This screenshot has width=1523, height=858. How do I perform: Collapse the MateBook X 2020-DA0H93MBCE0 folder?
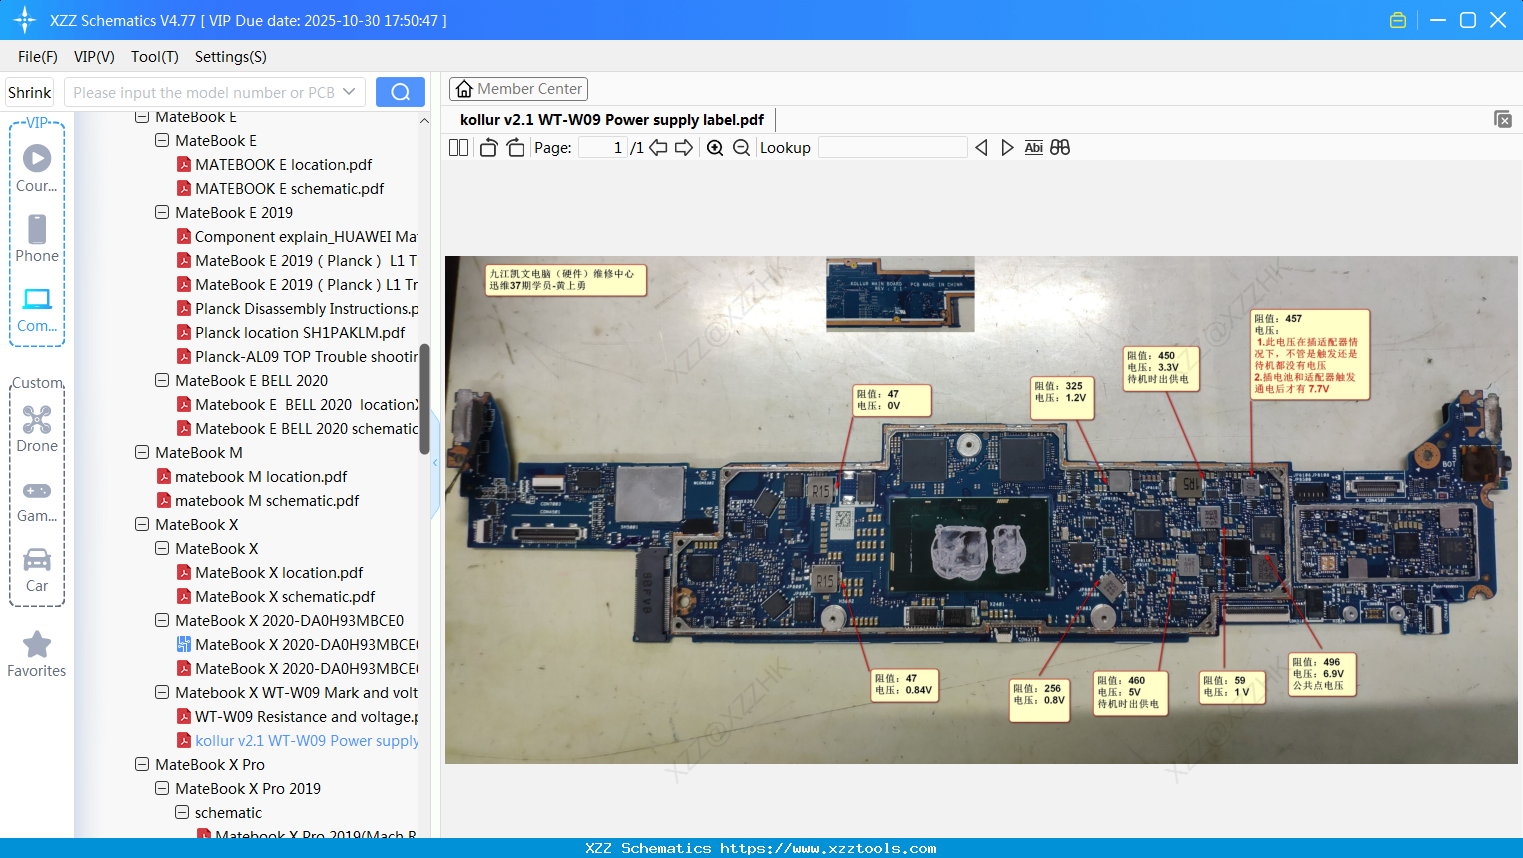click(162, 621)
